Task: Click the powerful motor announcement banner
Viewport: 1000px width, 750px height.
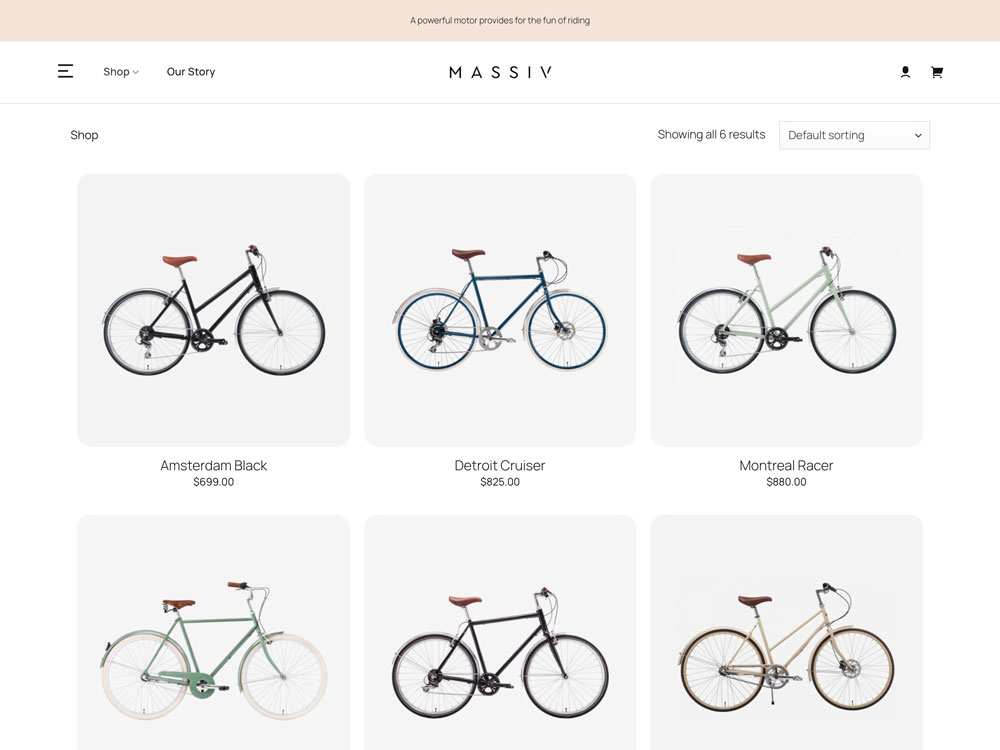Action: tap(500, 20)
